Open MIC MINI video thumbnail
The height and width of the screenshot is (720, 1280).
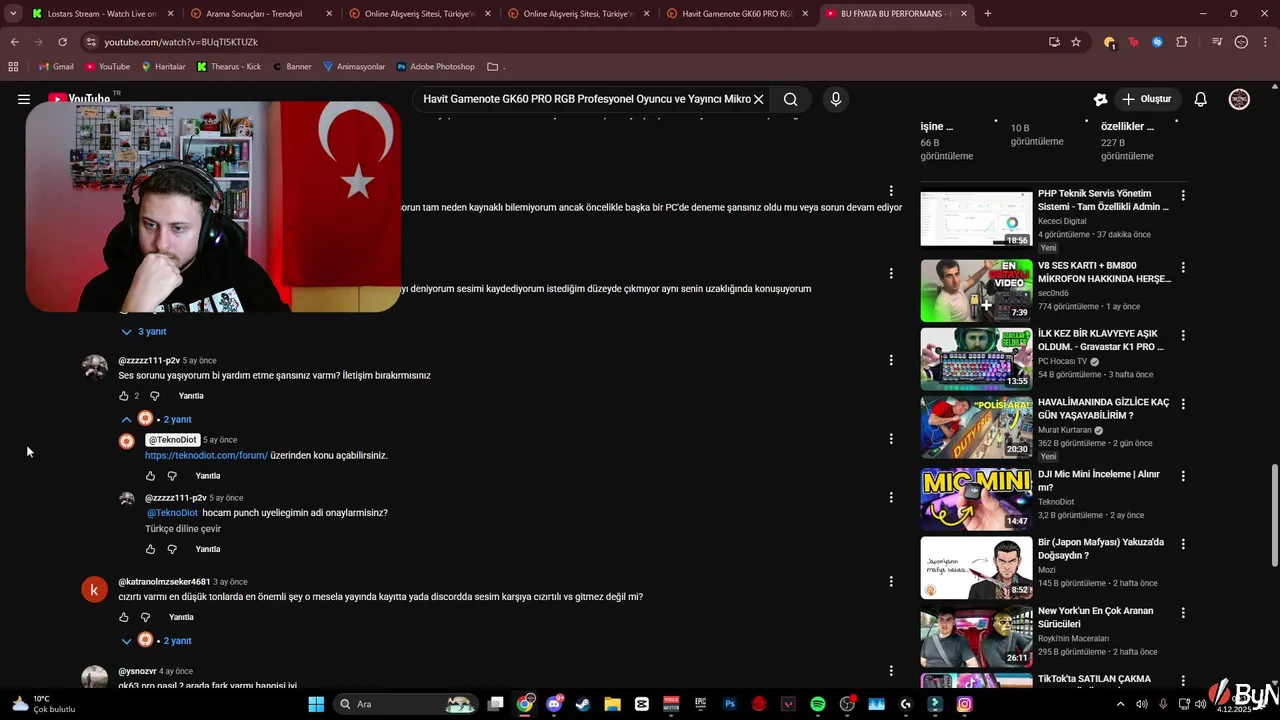tap(976, 498)
